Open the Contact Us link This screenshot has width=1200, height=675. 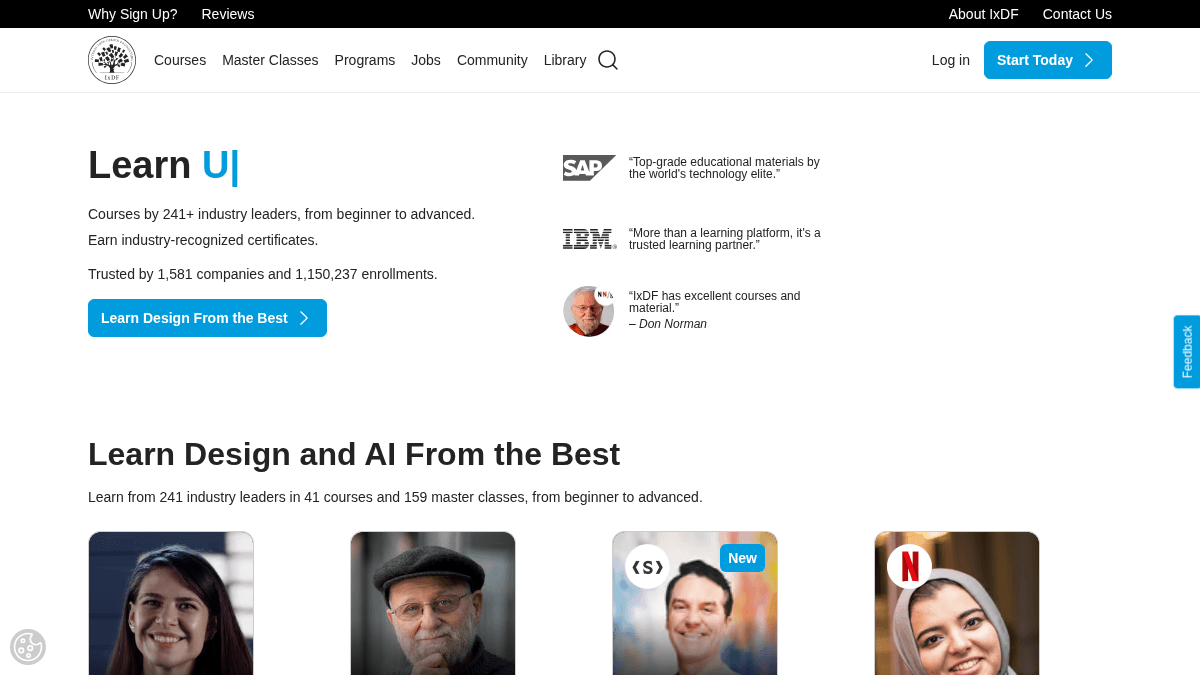(x=1077, y=14)
